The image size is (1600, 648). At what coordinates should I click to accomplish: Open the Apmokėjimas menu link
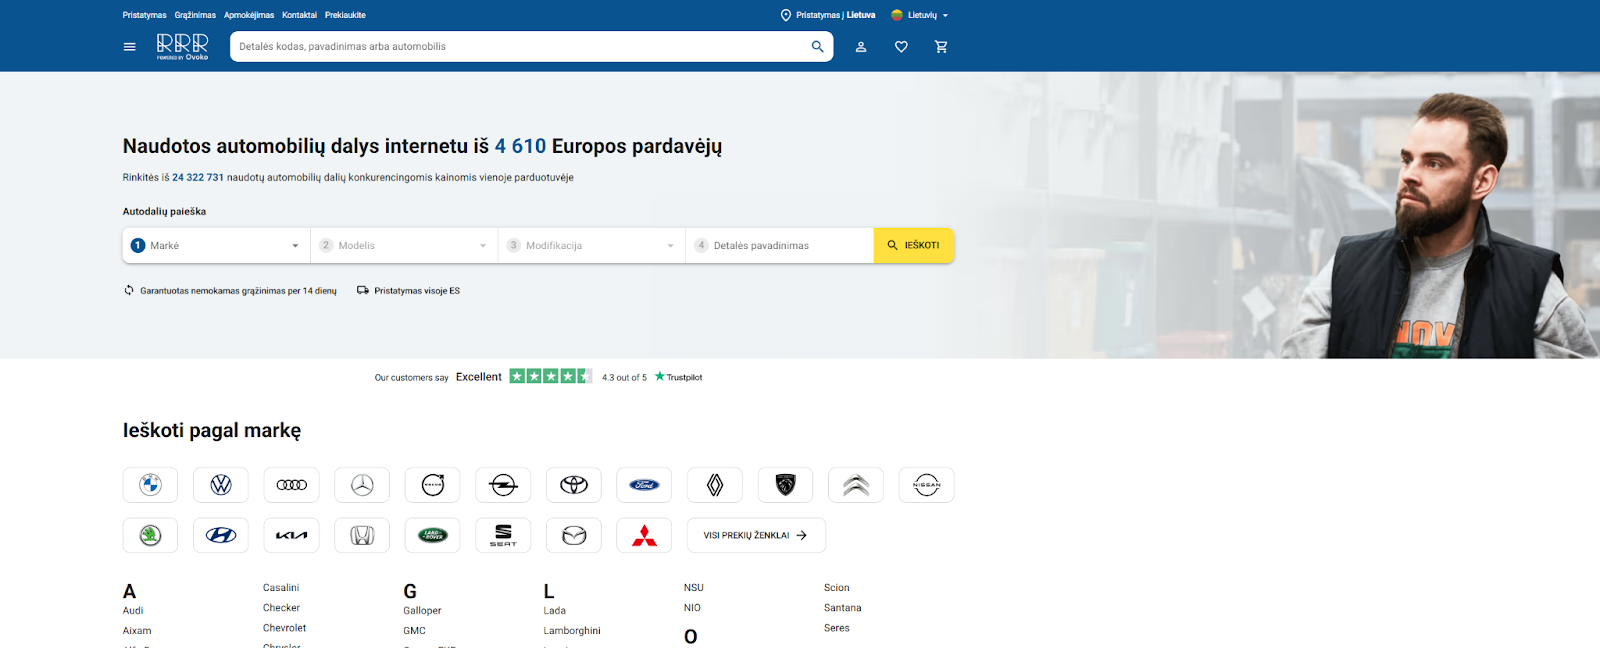pos(249,15)
